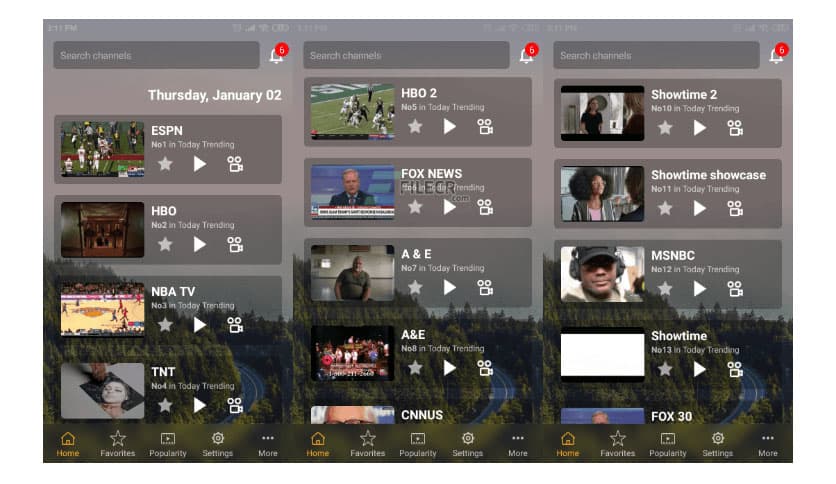Open Settings tab on middle screen
The width and height of the screenshot is (836, 484).
click(468, 445)
